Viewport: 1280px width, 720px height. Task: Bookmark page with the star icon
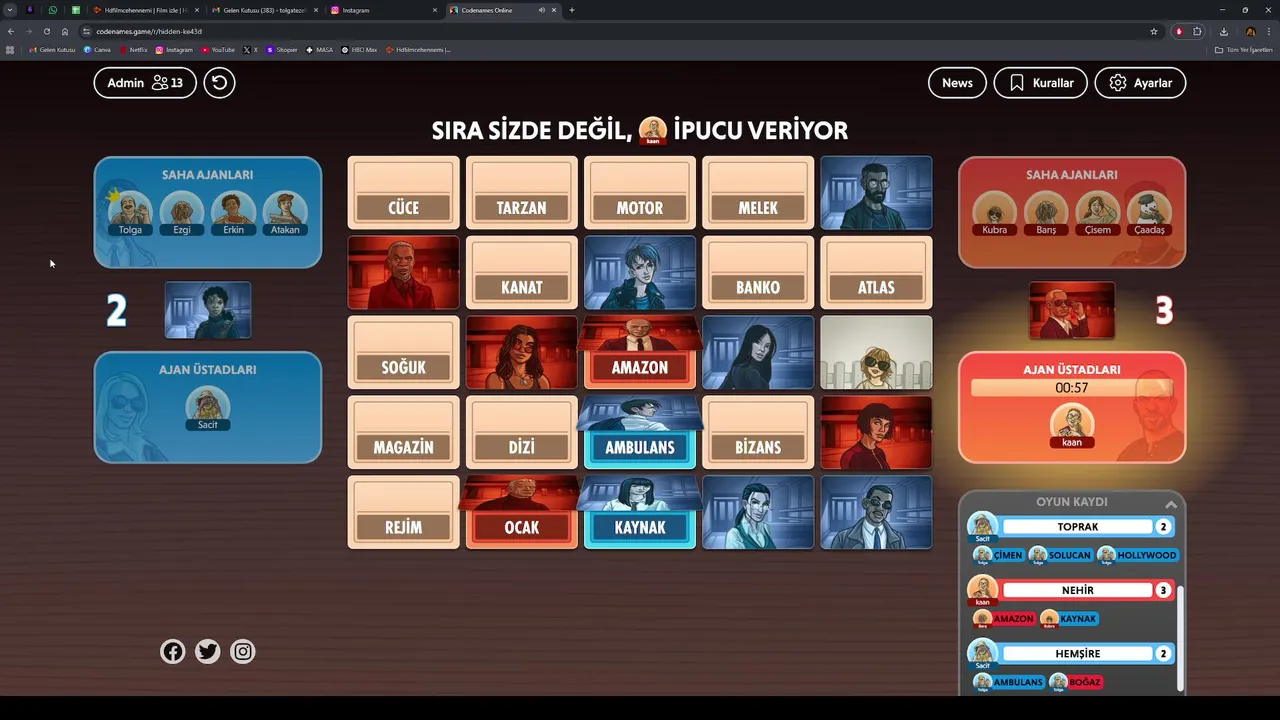point(1154,31)
